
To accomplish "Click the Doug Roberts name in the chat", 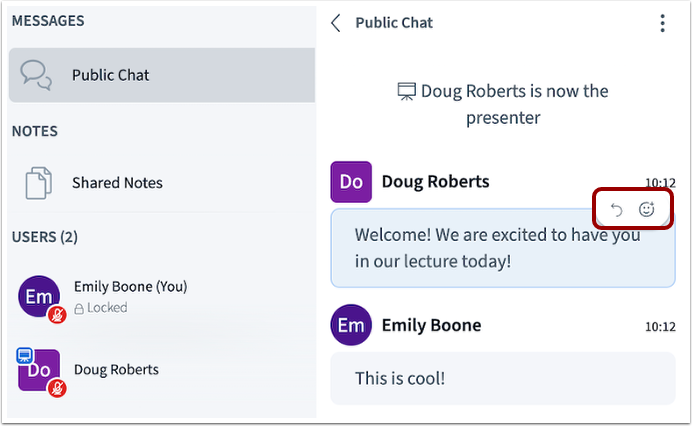I will pyautogui.click(x=435, y=182).
